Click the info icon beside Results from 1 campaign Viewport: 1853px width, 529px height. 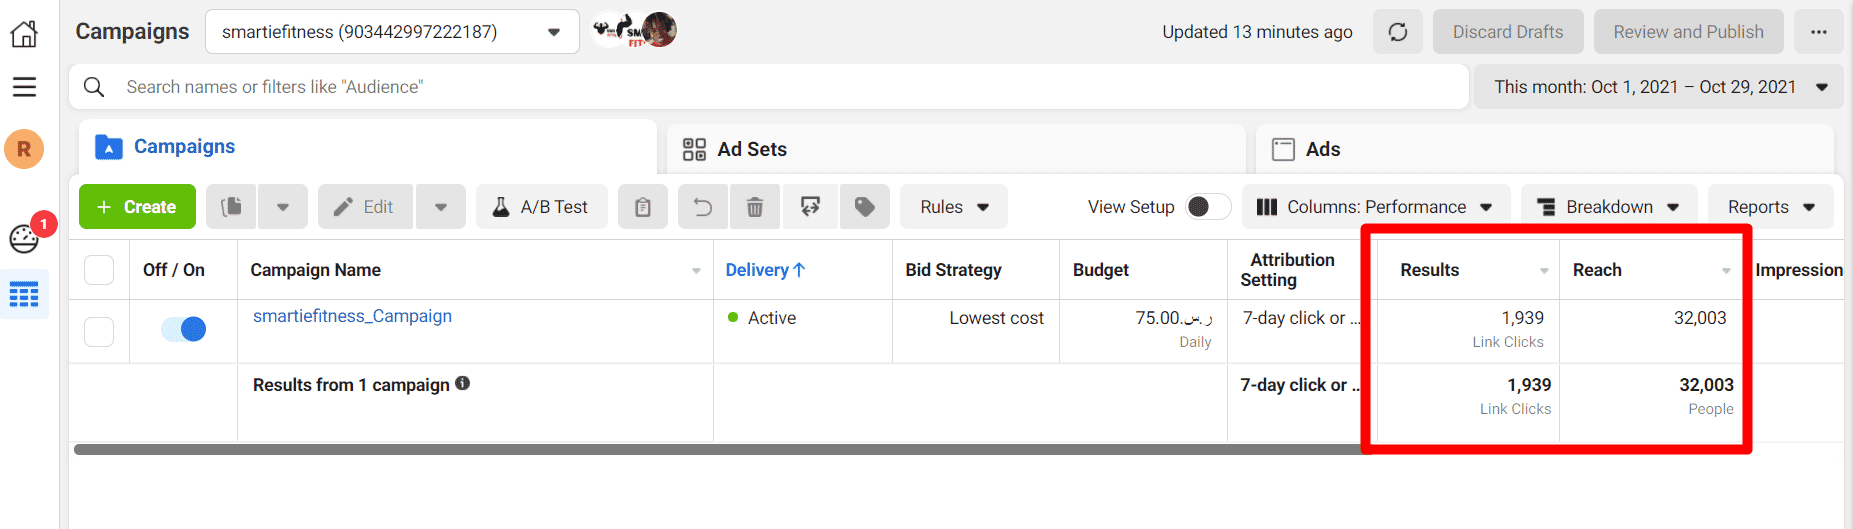pyautogui.click(x=463, y=384)
